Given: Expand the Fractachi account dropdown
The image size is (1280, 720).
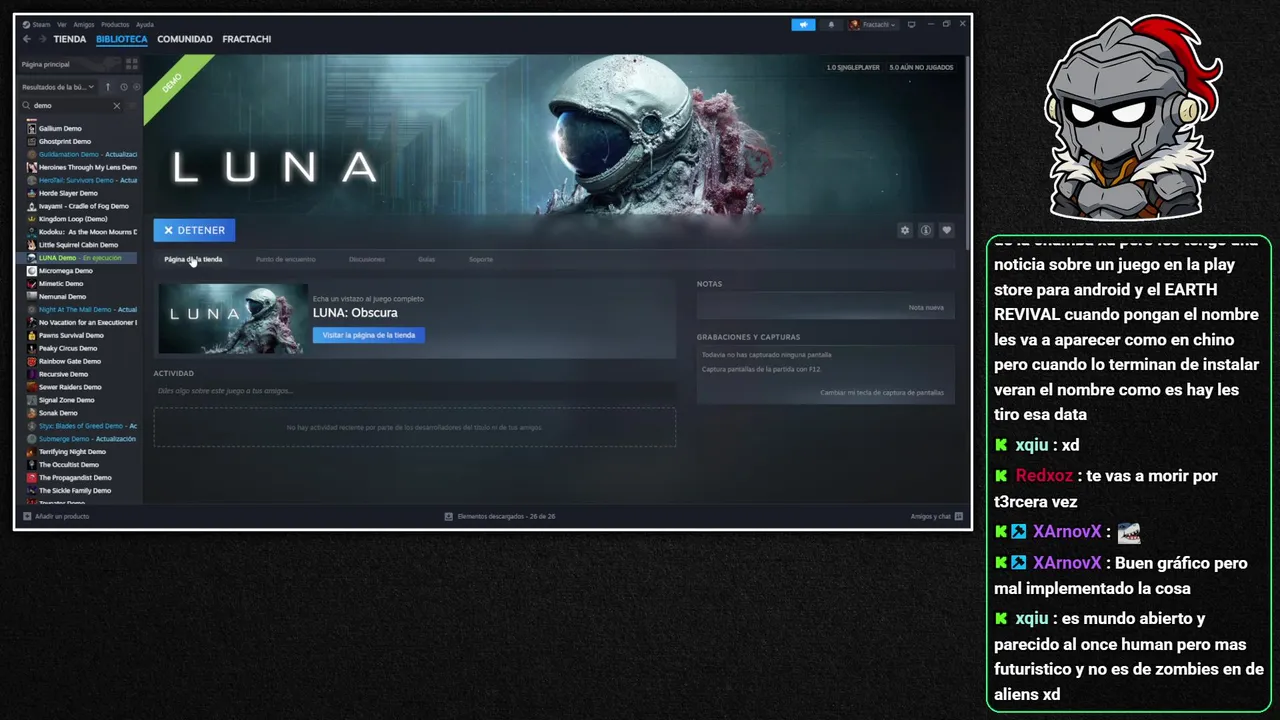Looking at the screenshot, I should click(x=873, y=24).
